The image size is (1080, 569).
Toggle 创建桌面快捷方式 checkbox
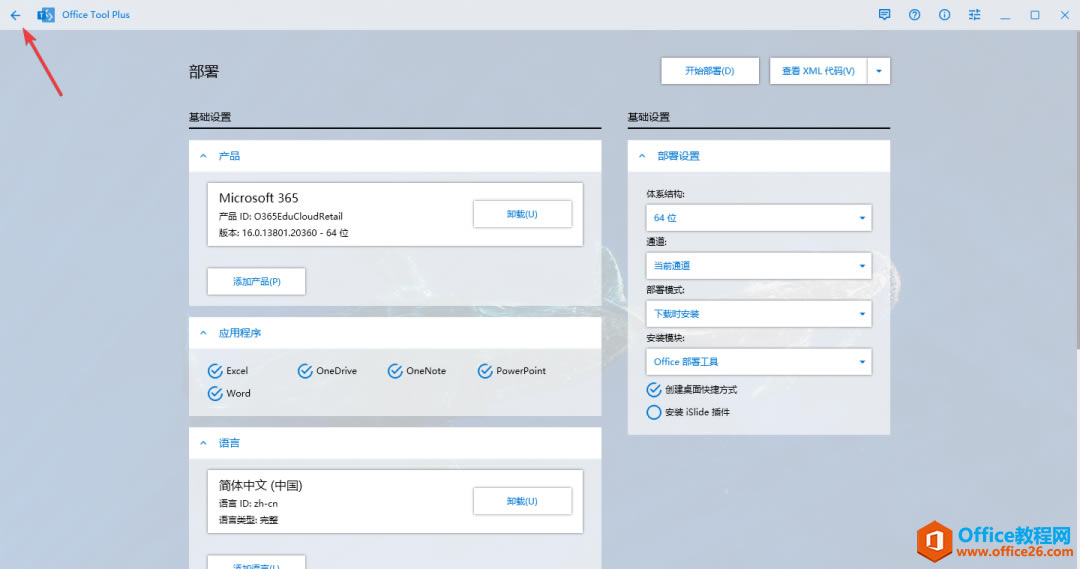point(654,390)
